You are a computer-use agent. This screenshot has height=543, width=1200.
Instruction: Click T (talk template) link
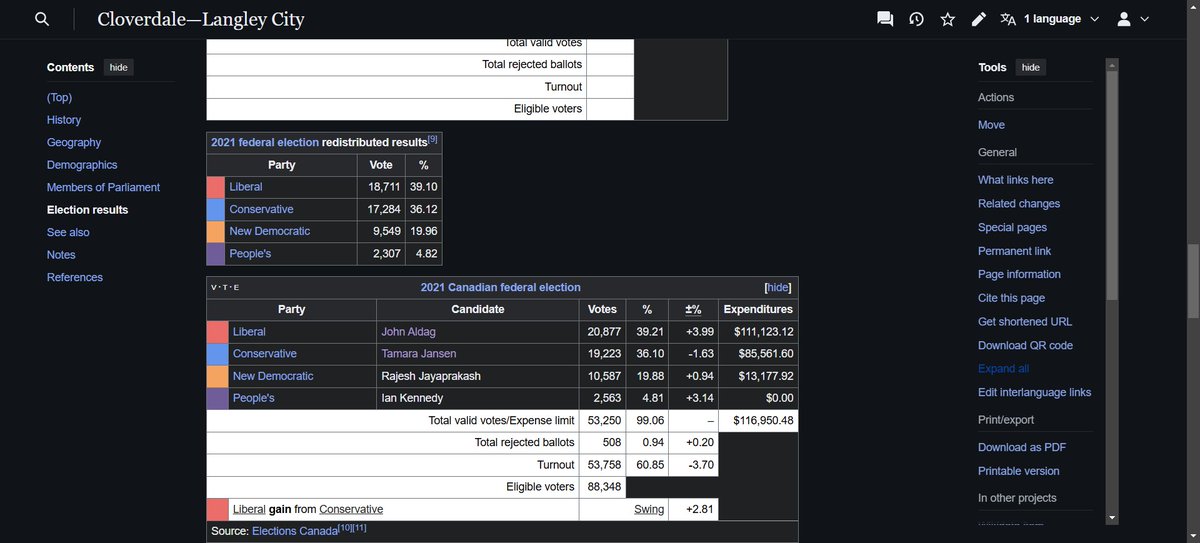225,288
